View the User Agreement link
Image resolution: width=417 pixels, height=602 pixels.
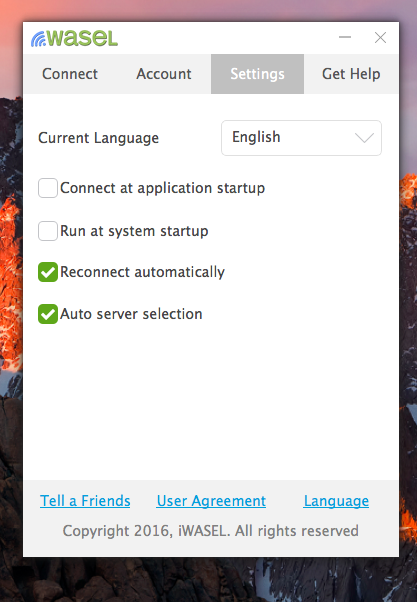pos(211,501)
